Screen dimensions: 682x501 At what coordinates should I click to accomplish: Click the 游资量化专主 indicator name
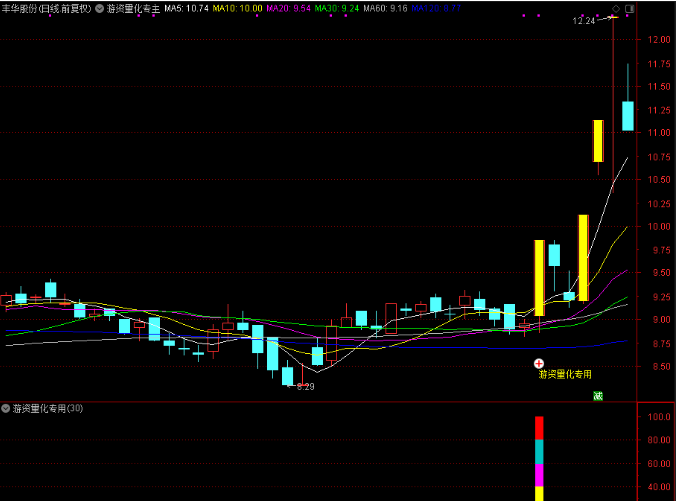(133, 9)
